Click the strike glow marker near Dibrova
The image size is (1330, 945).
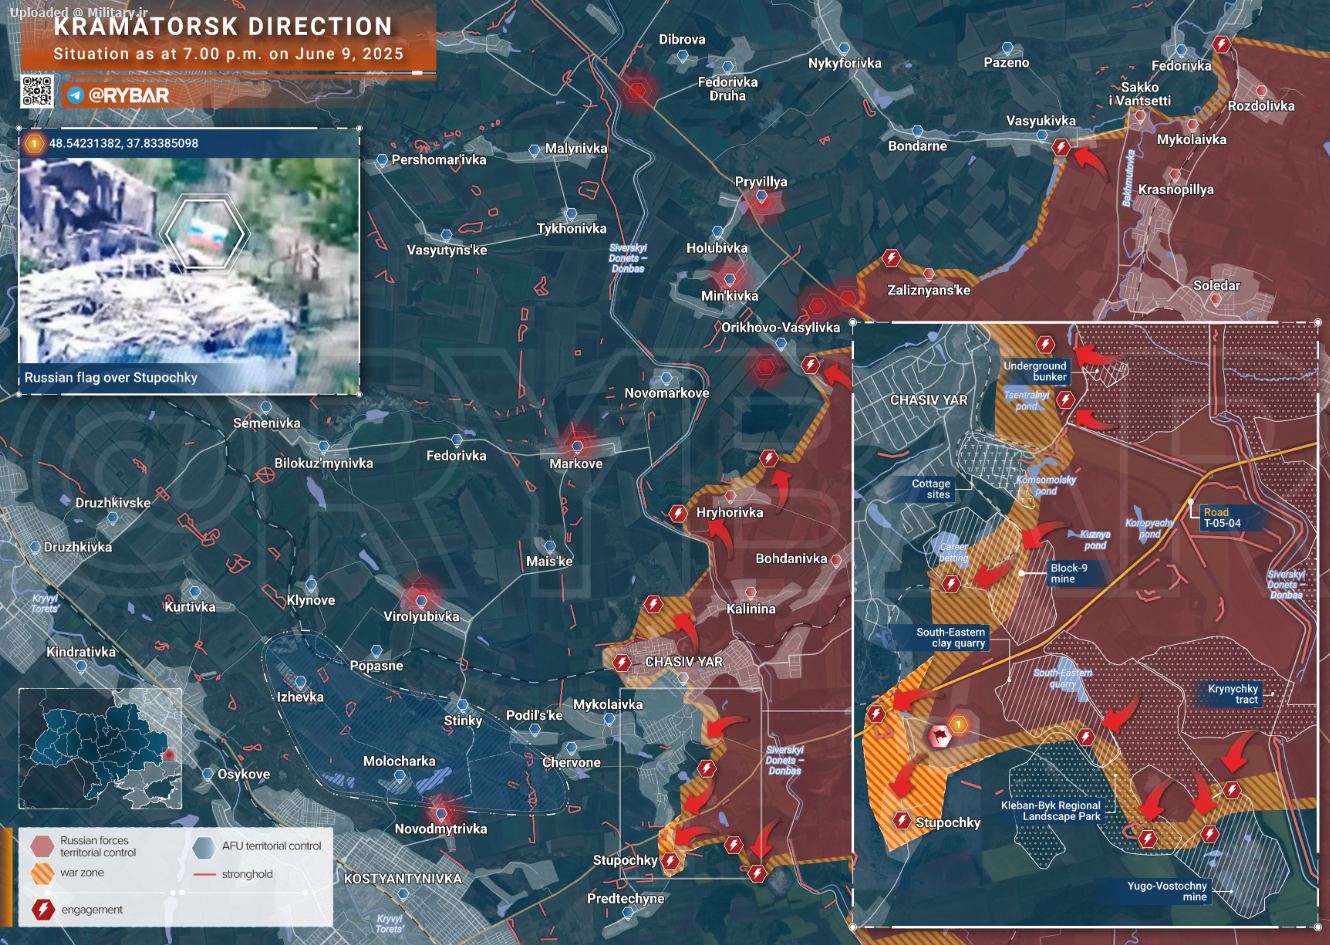coord(637,91)
